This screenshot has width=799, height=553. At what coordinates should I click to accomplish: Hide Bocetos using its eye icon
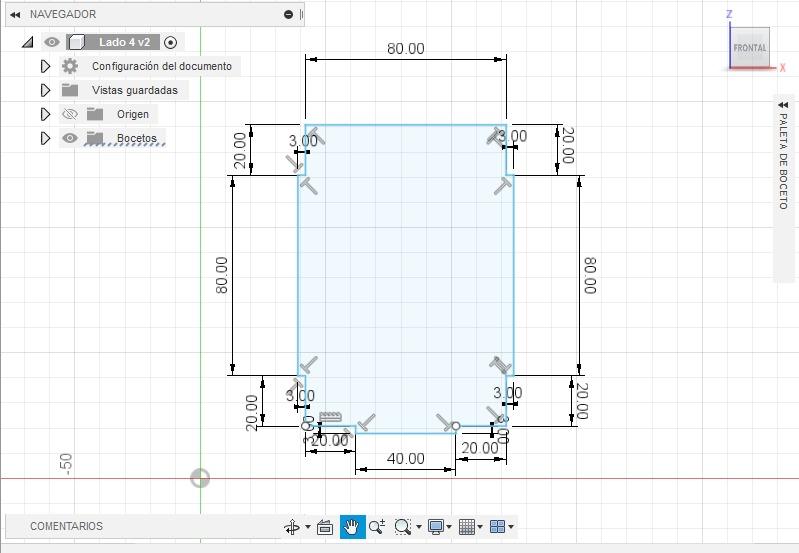pos(70,138)
